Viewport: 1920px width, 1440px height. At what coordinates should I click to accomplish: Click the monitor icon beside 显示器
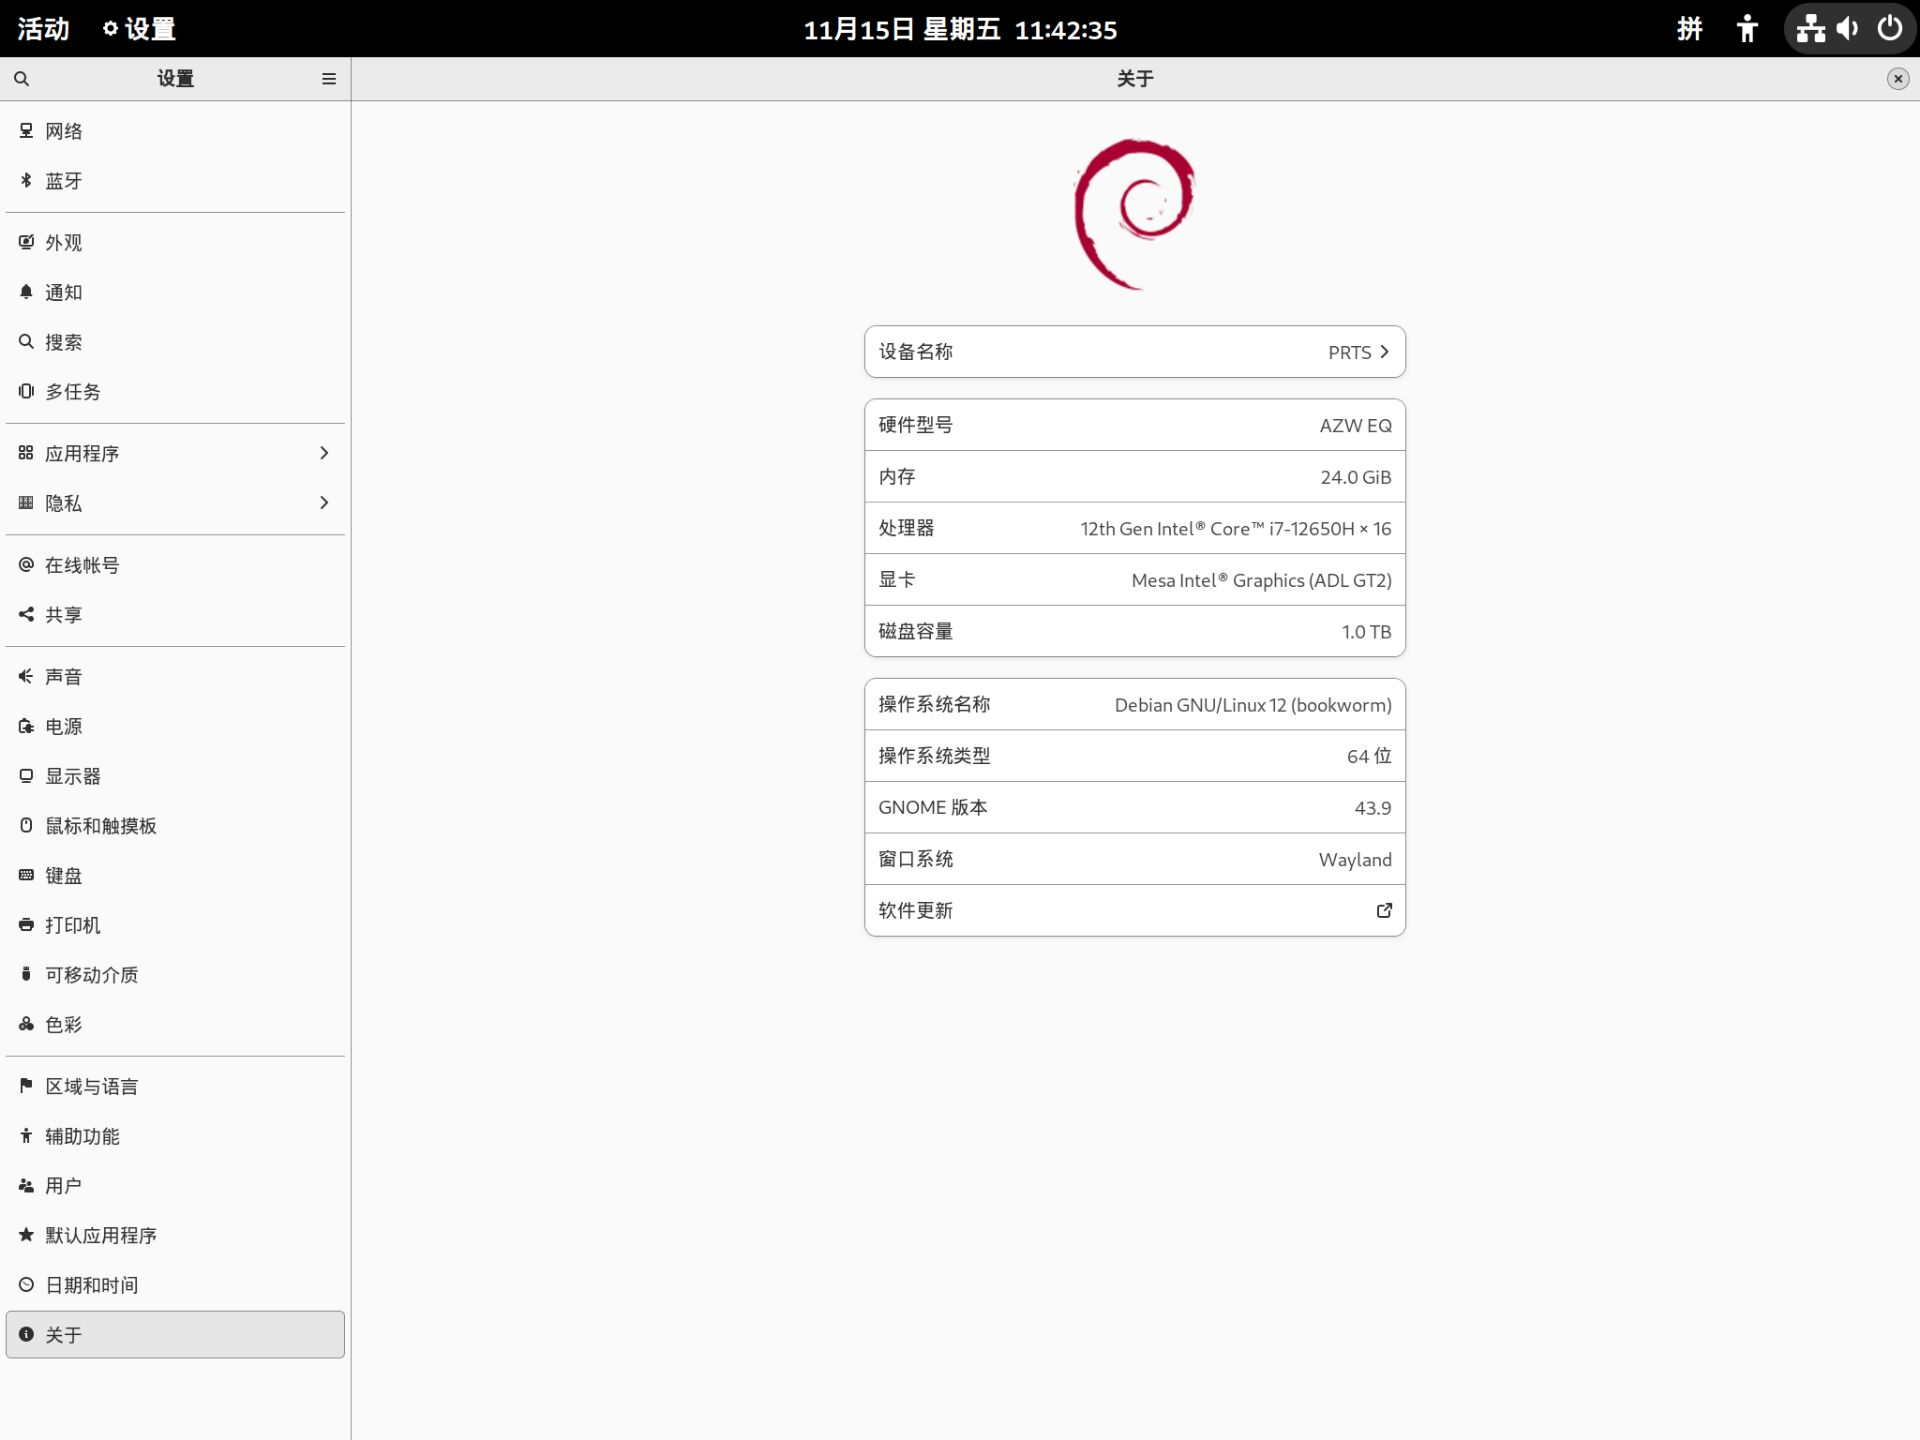26,776
